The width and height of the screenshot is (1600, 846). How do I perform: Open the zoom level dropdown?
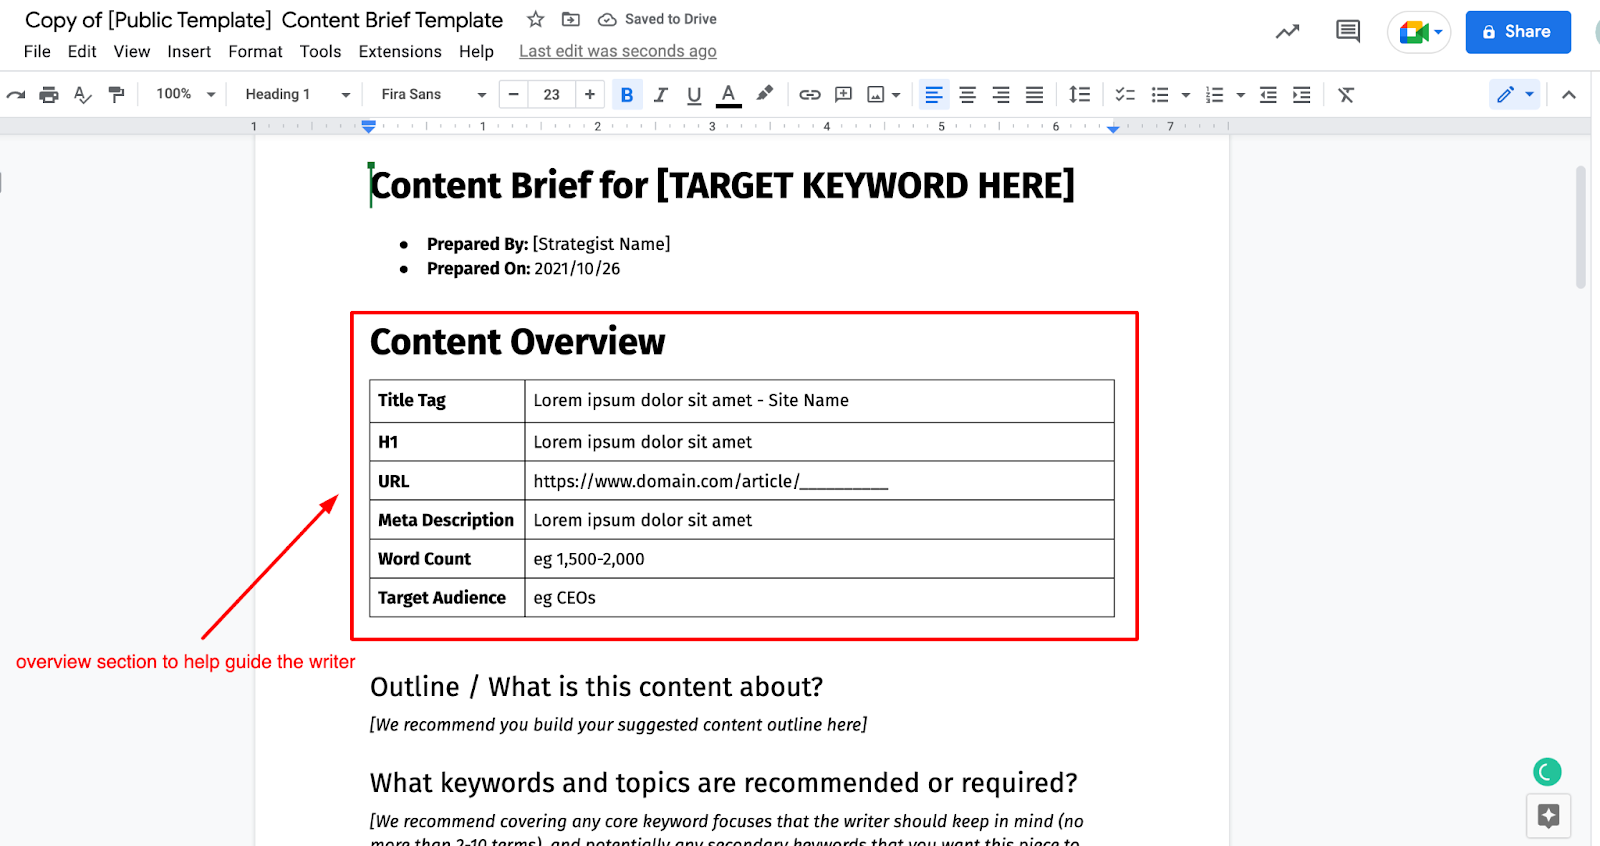[x=186, y=94]
